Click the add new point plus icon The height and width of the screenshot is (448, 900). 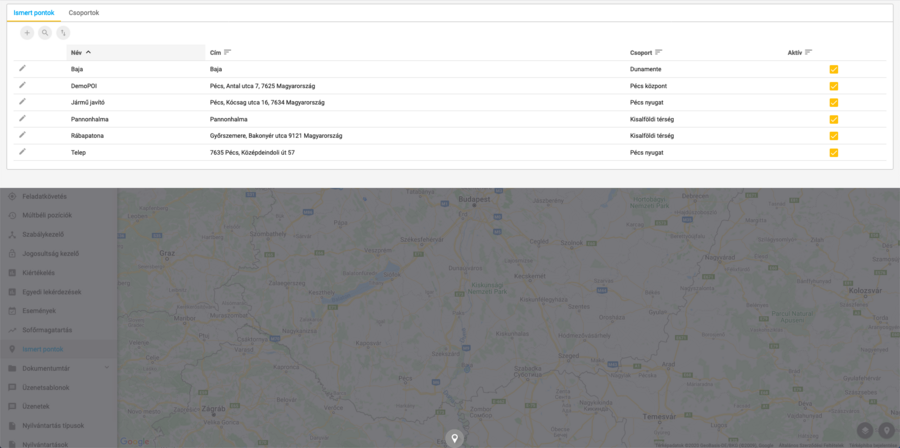point(27,33)
